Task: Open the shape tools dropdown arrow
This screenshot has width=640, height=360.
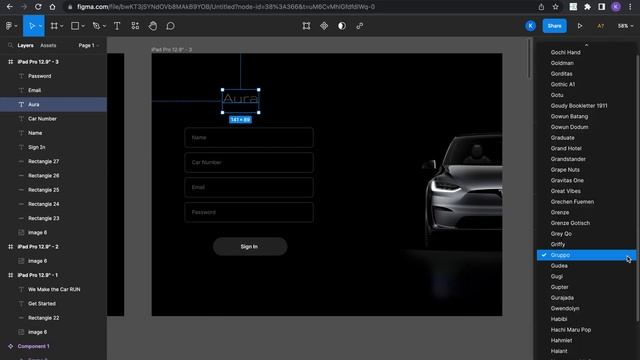Action: [83, 26]
